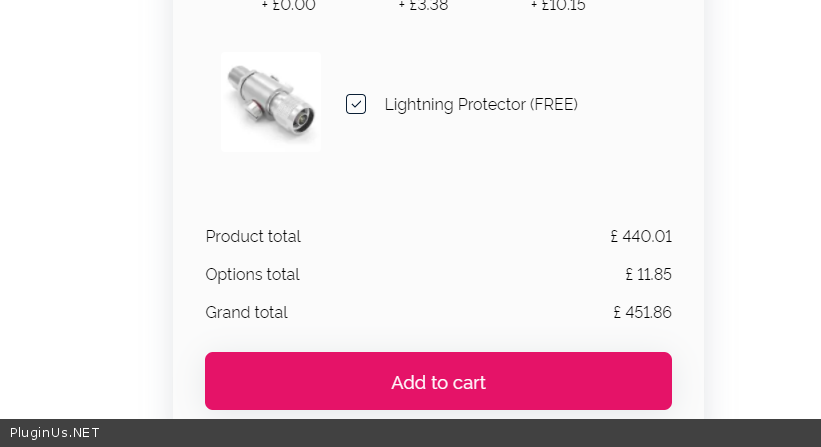Open the PluginUs.NET footer link
This screenshot has width=821, height=447.
coord(55,433)
